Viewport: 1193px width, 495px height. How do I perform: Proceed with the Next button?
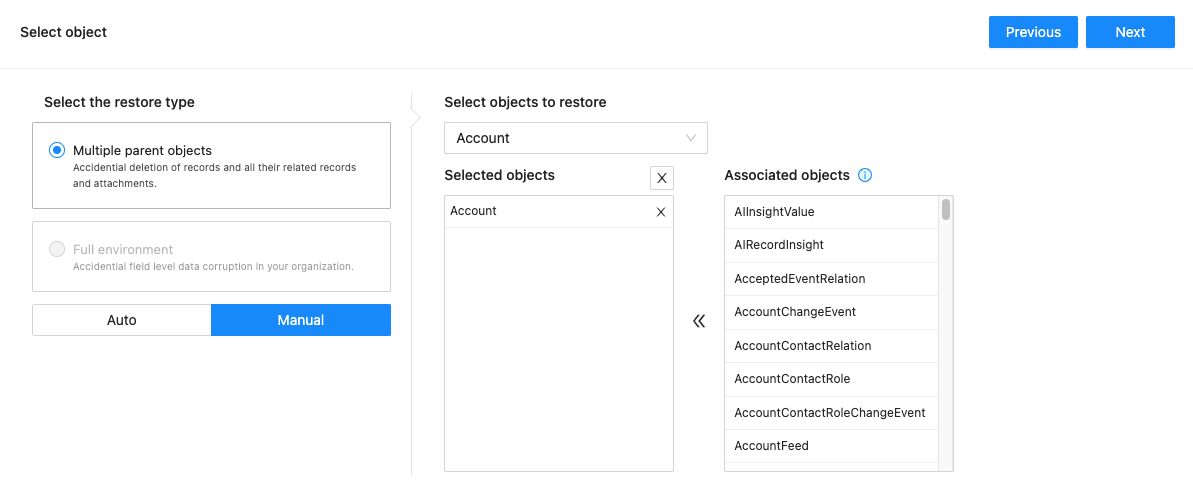1130,32
